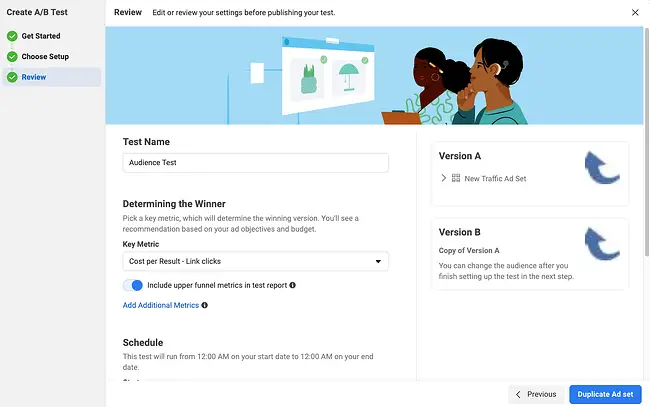650x407 pixels.
Task: Open the Key Metric dropdown
Action: 255,261
